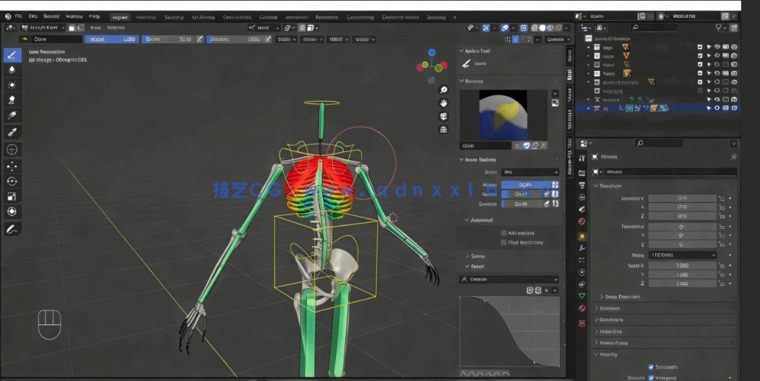
Task: Select the Blur tool in left toolbar
Action: 12,70
